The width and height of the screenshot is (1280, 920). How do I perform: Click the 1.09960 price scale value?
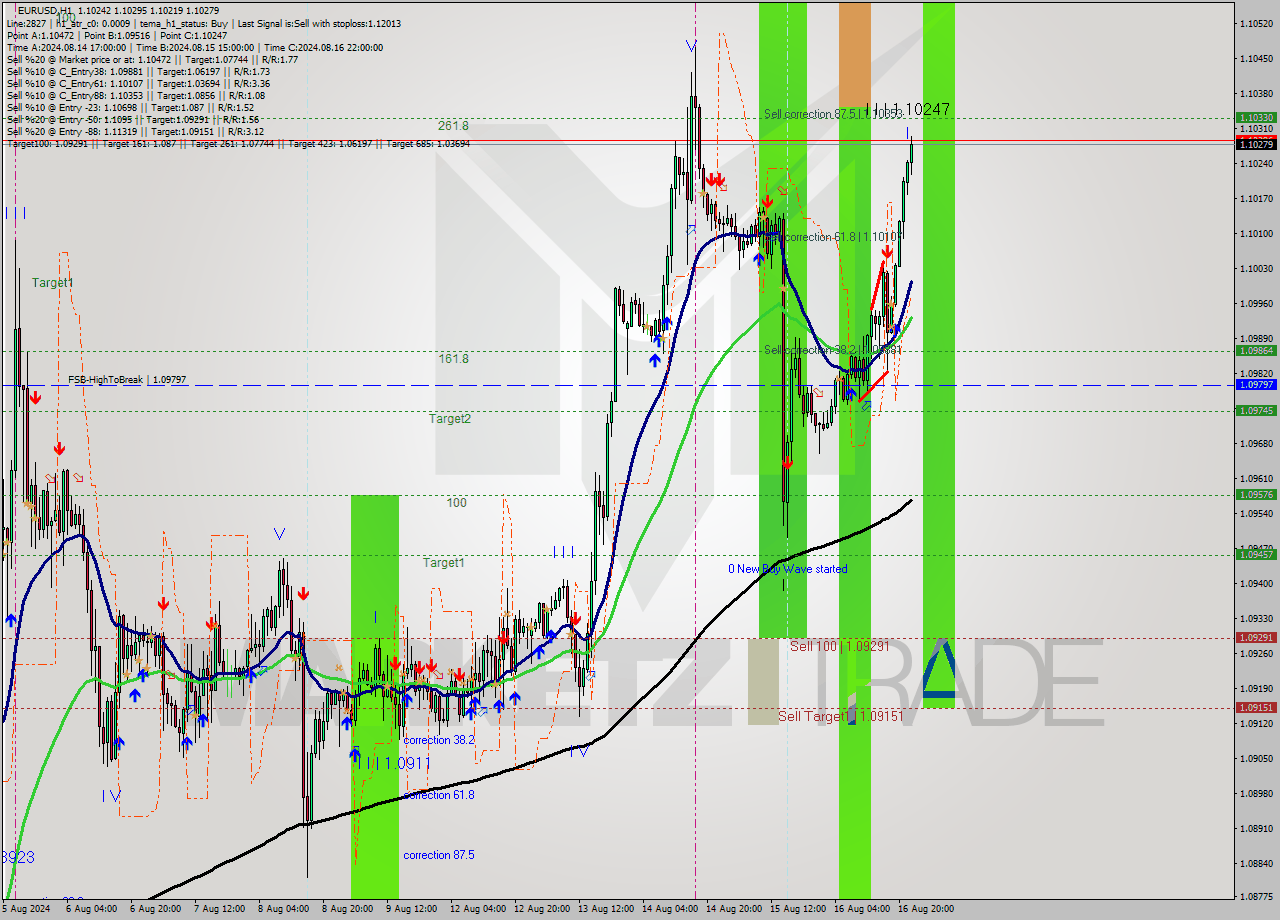pos(1256,303)
